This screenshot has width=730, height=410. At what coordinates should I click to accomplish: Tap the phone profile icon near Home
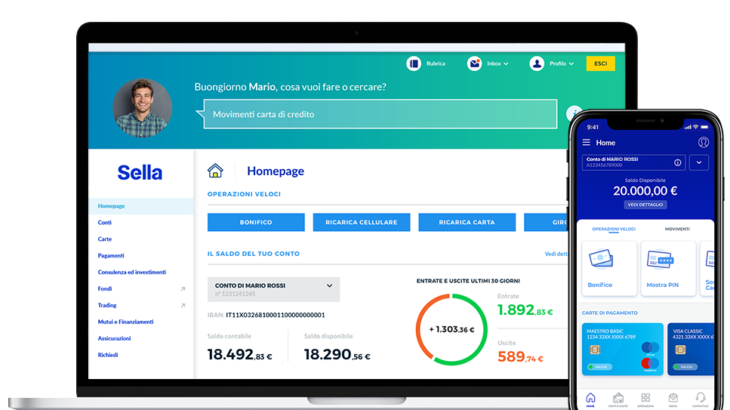pos(703,142)
